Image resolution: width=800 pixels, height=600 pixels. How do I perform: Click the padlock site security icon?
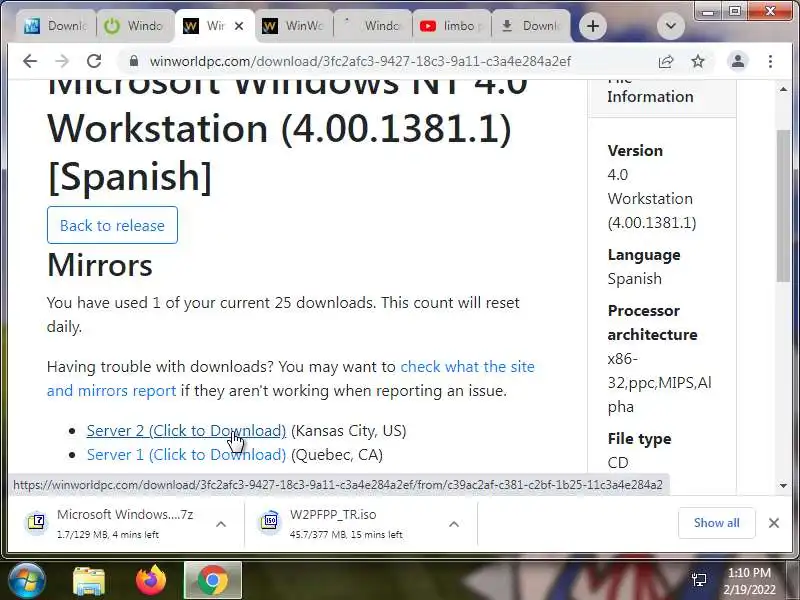pos(134,61)
